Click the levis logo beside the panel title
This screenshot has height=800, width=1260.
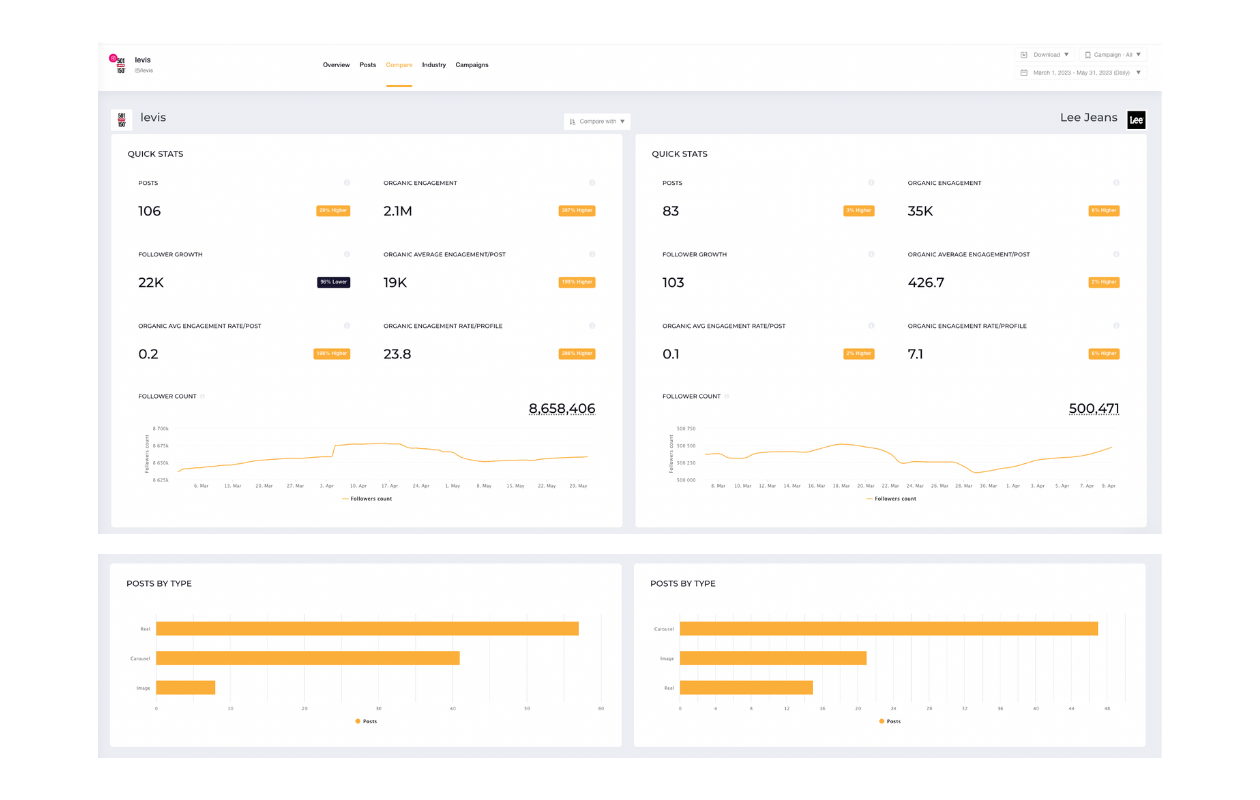pos(121,119)
